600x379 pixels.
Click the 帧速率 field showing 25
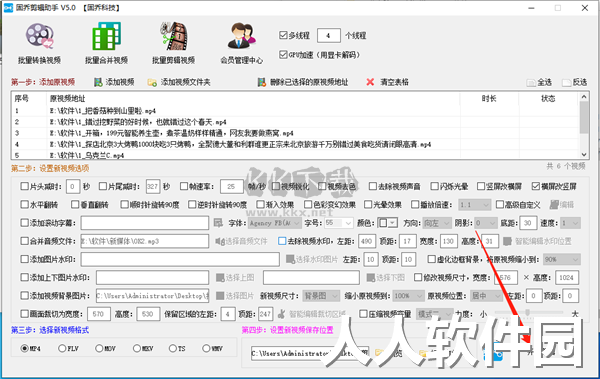(232, 186)
